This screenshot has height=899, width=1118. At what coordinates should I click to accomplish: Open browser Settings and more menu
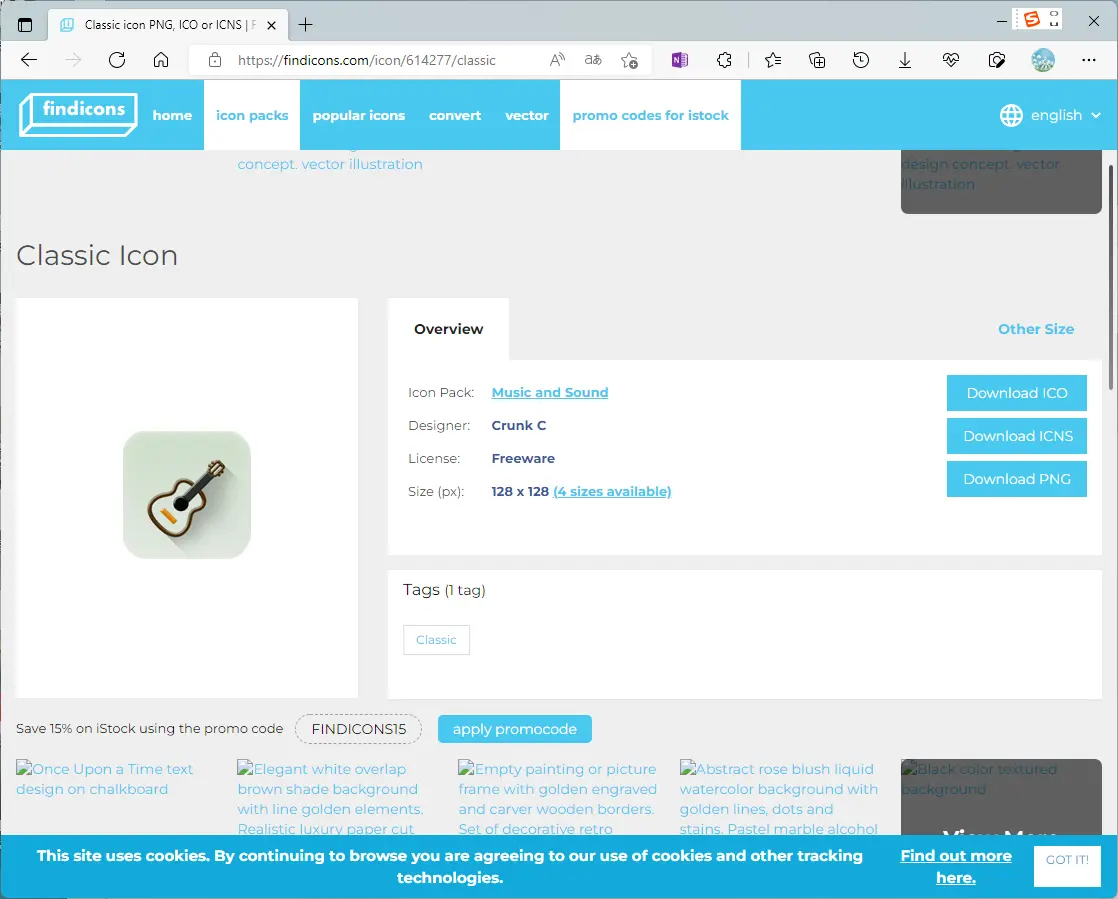pyautogui.click(x=1089, y=60)
